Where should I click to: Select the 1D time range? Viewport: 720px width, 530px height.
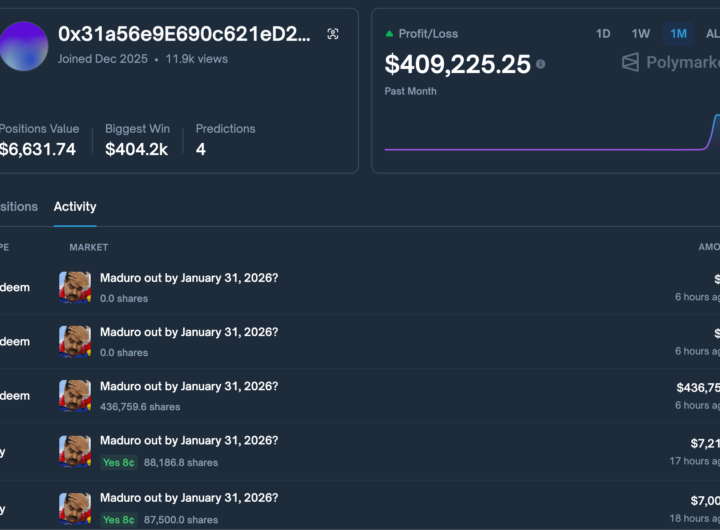(x=603, y=34)
